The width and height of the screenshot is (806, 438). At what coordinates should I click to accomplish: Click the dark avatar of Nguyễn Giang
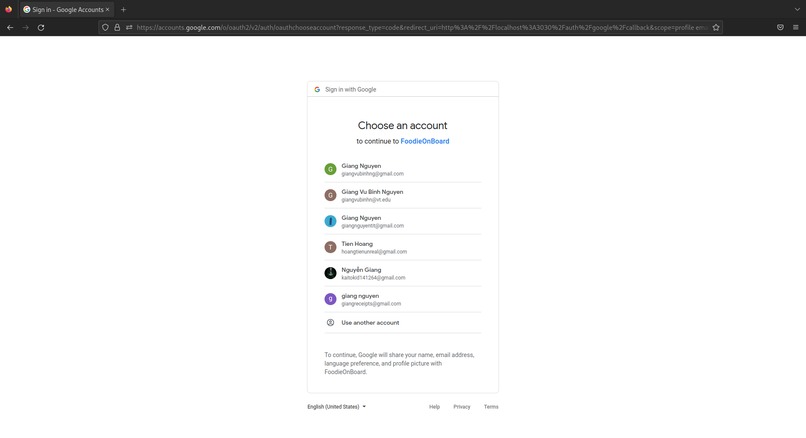click(x=331, y=273)
